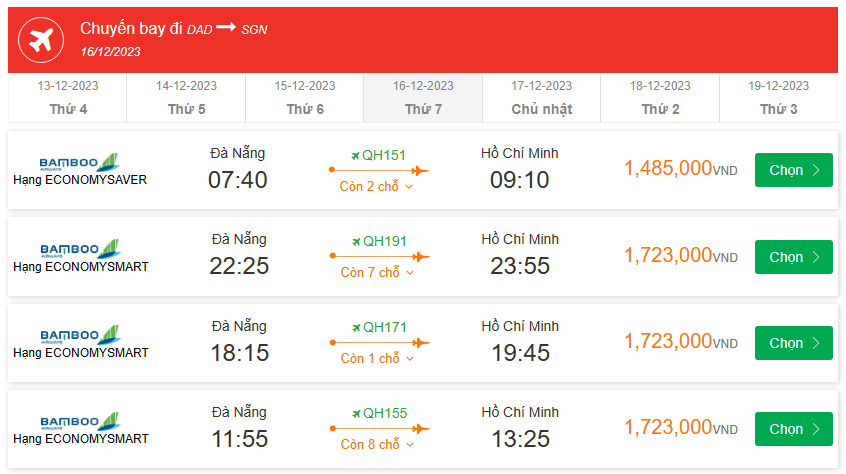Click green plane icon beside QH191
Viewport: 846px width, 474px height.
355,241
